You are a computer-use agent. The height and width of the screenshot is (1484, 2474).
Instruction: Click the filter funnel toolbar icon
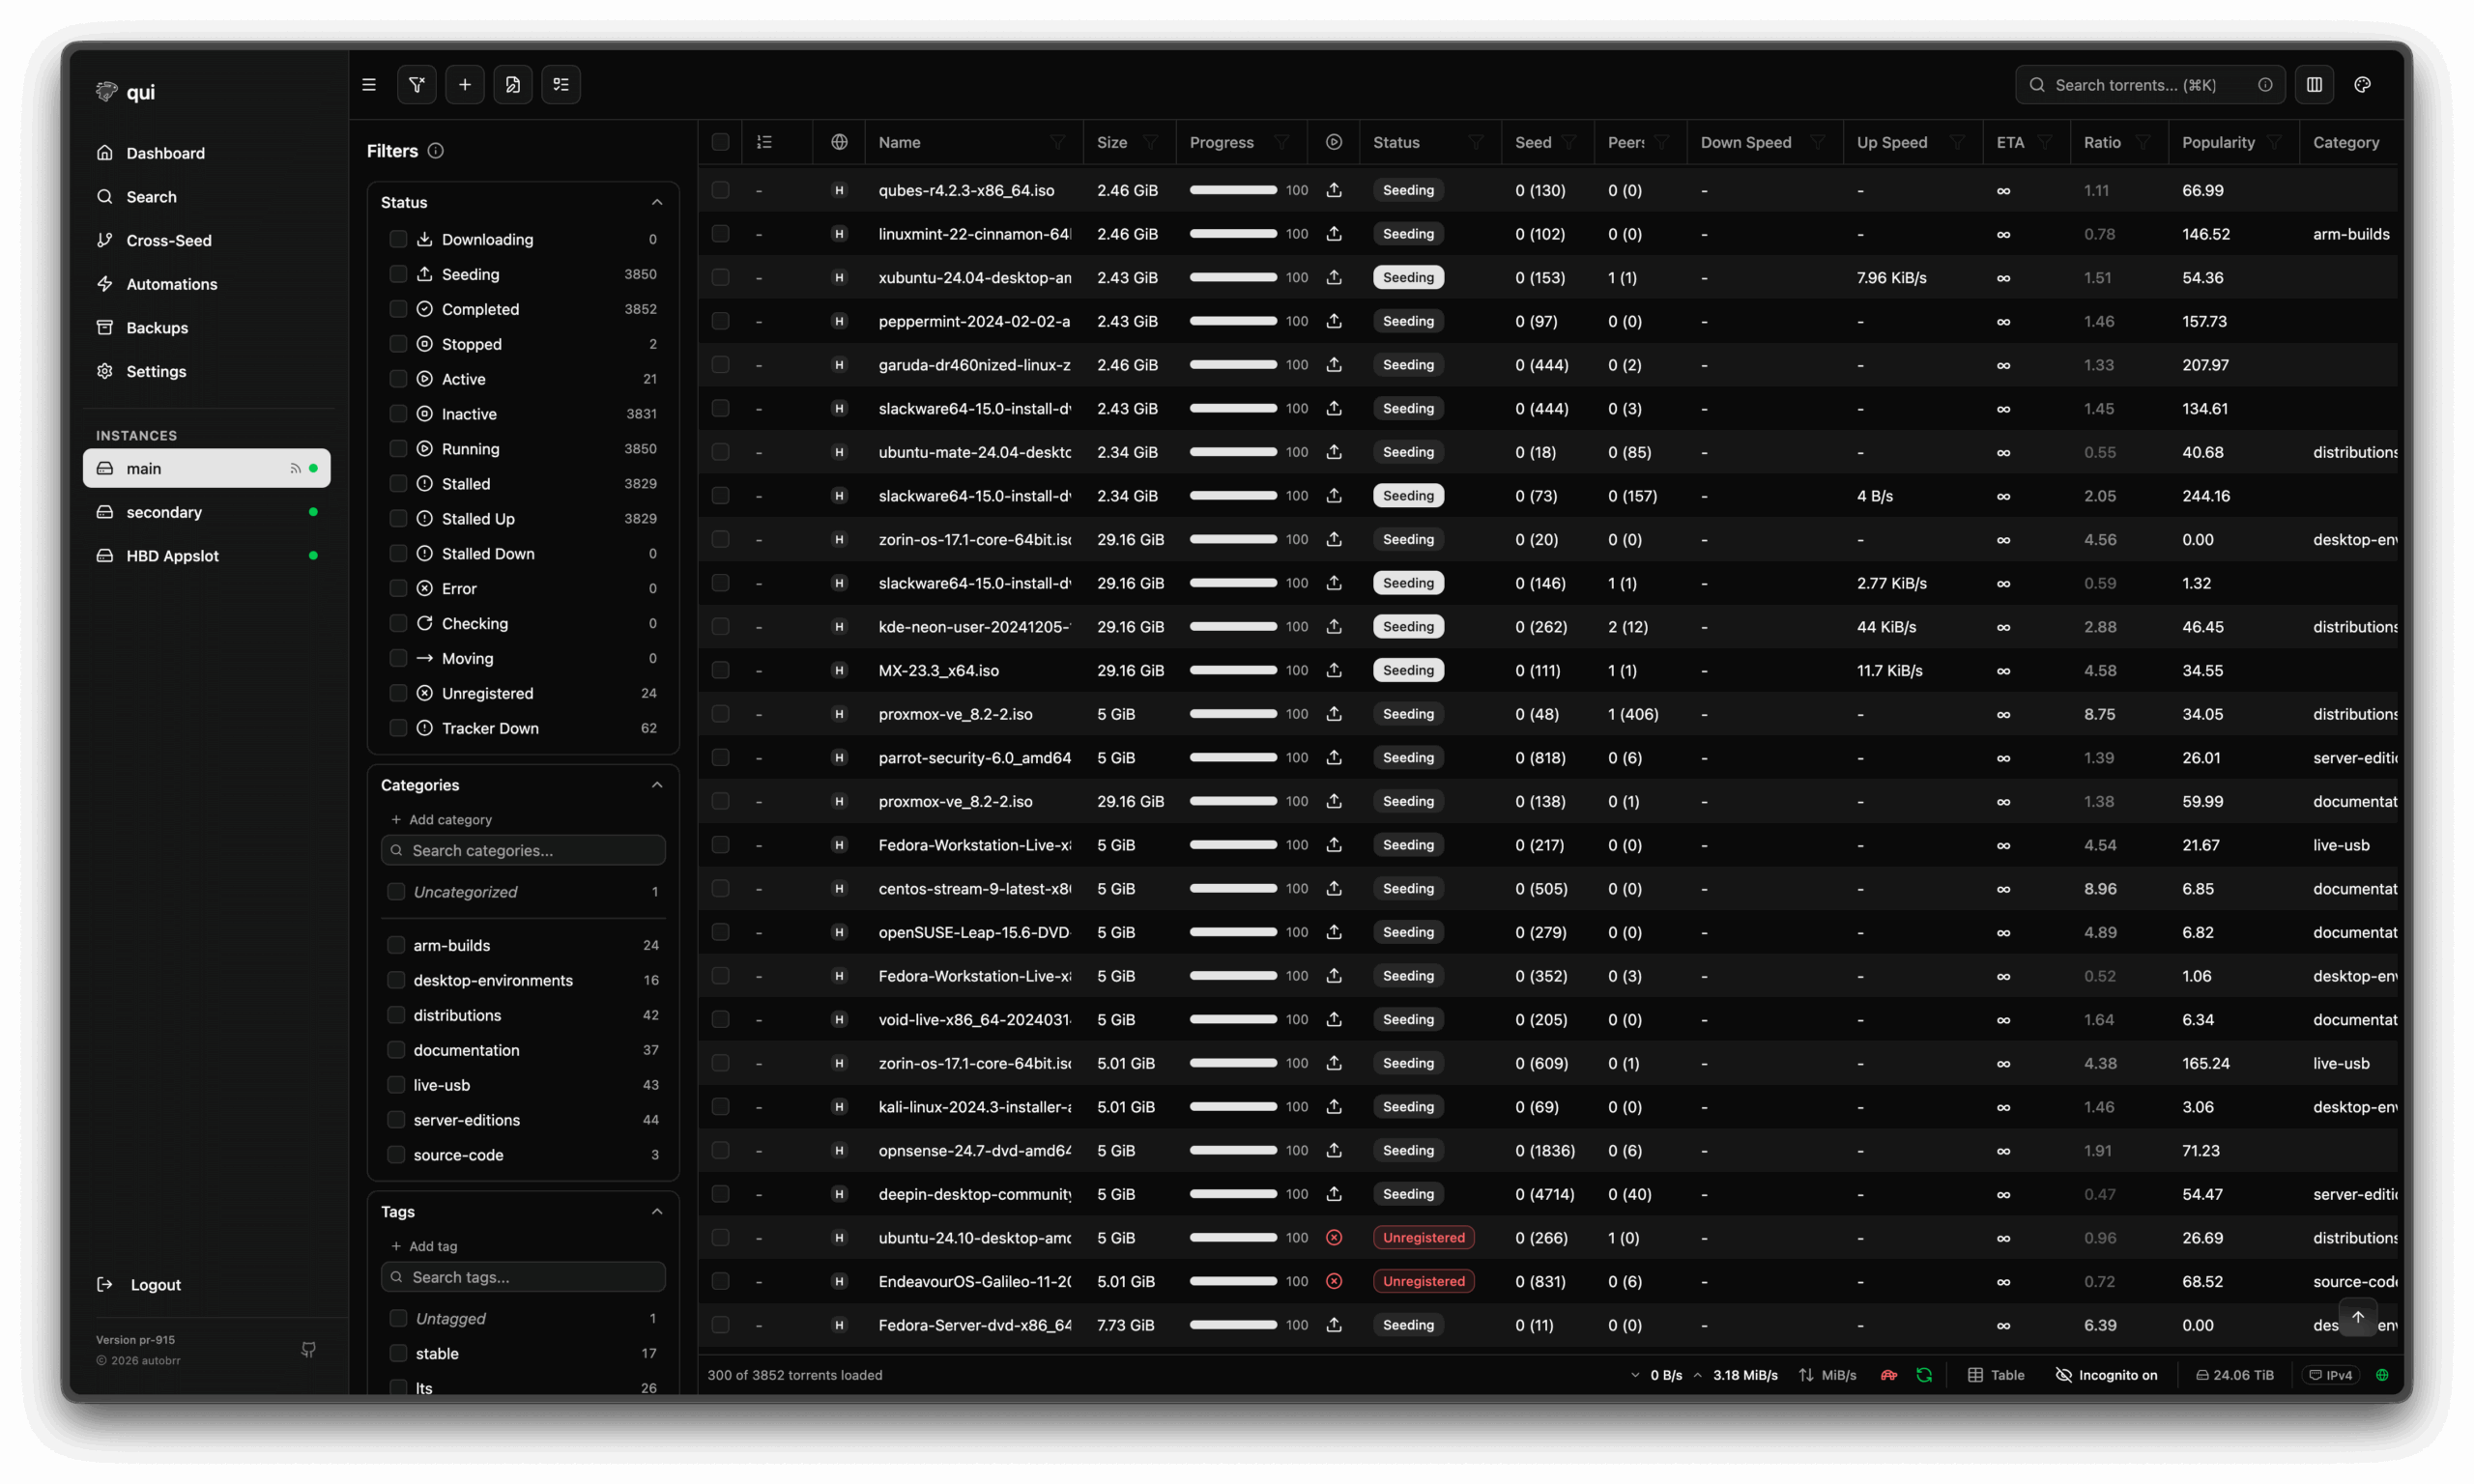tap(416, 85)
